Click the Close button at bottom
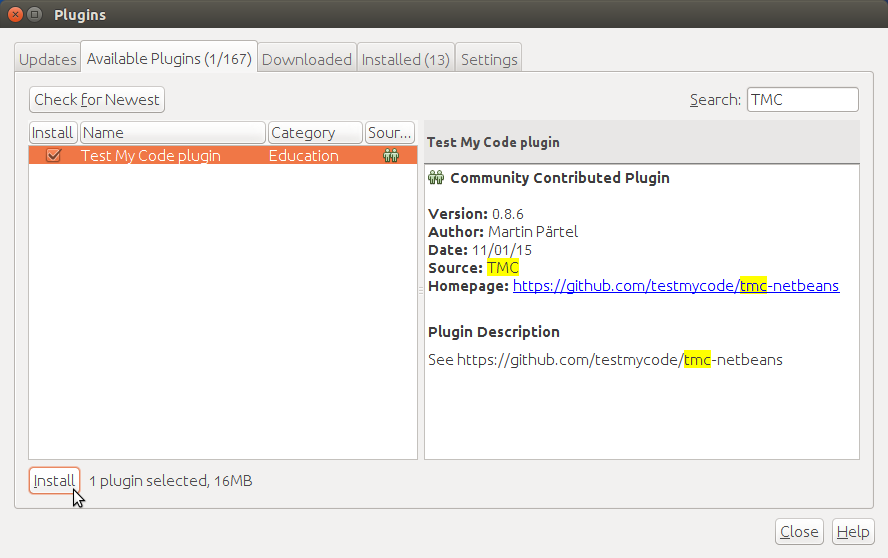Screen dimensions: 888x558 point(799,531)
